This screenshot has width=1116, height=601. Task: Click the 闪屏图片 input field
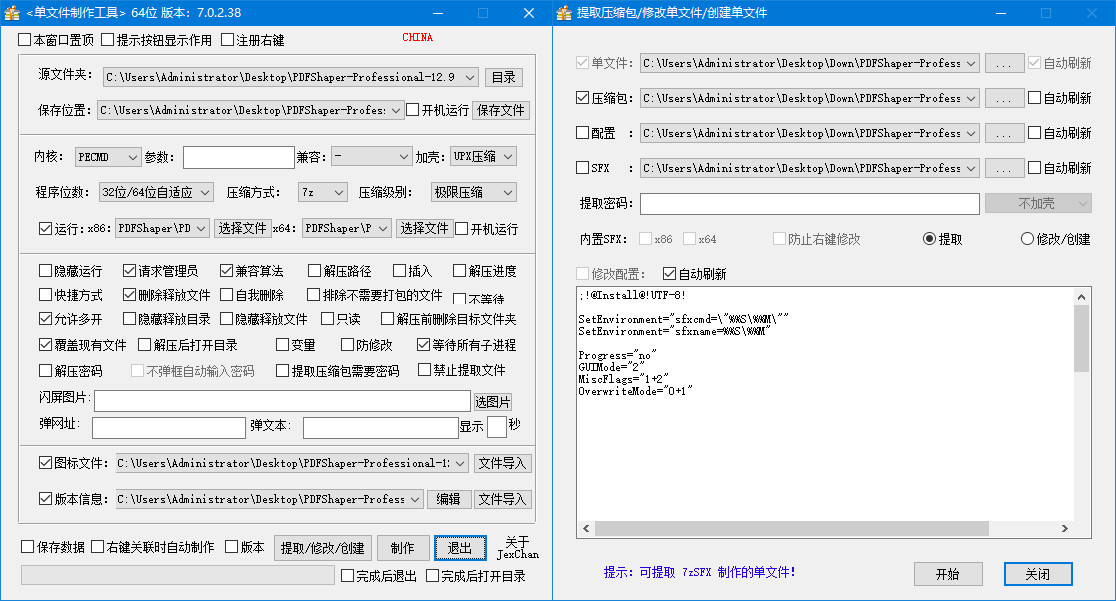[283, 401]
